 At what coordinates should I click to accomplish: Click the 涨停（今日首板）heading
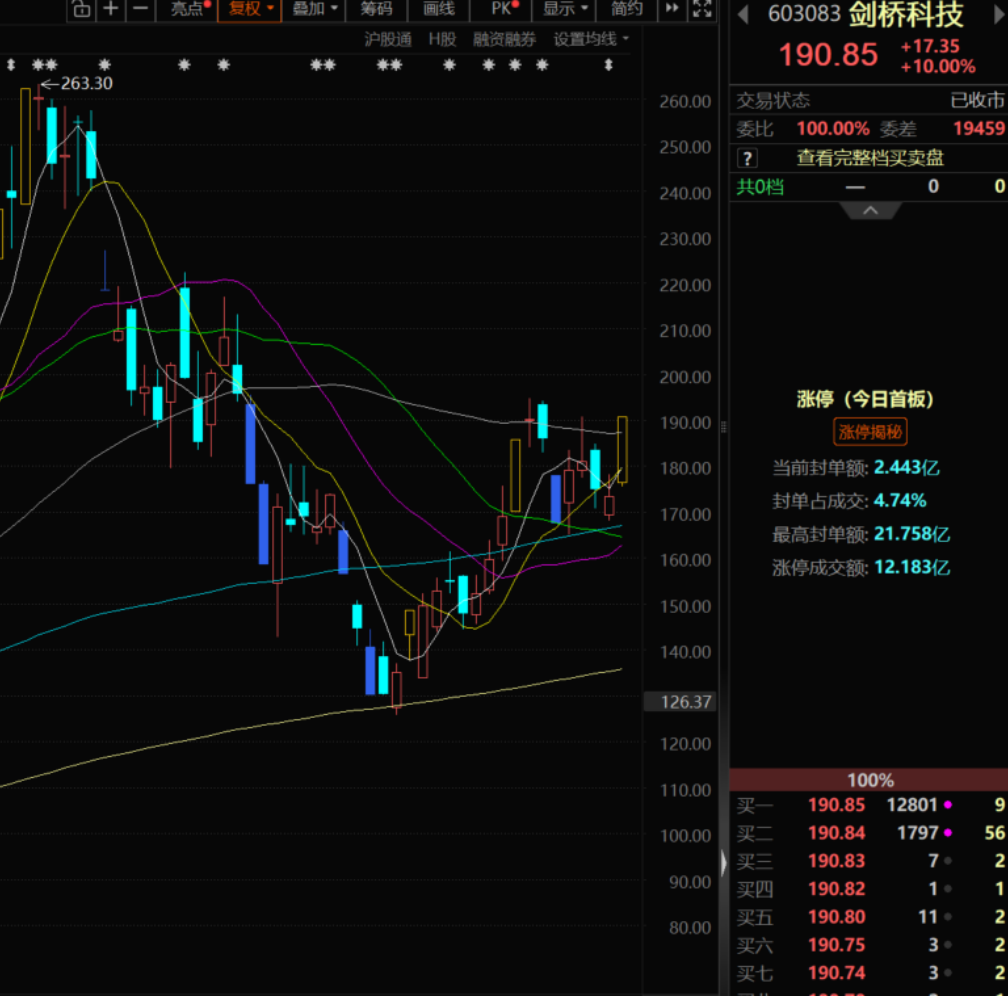pos(865,400)
